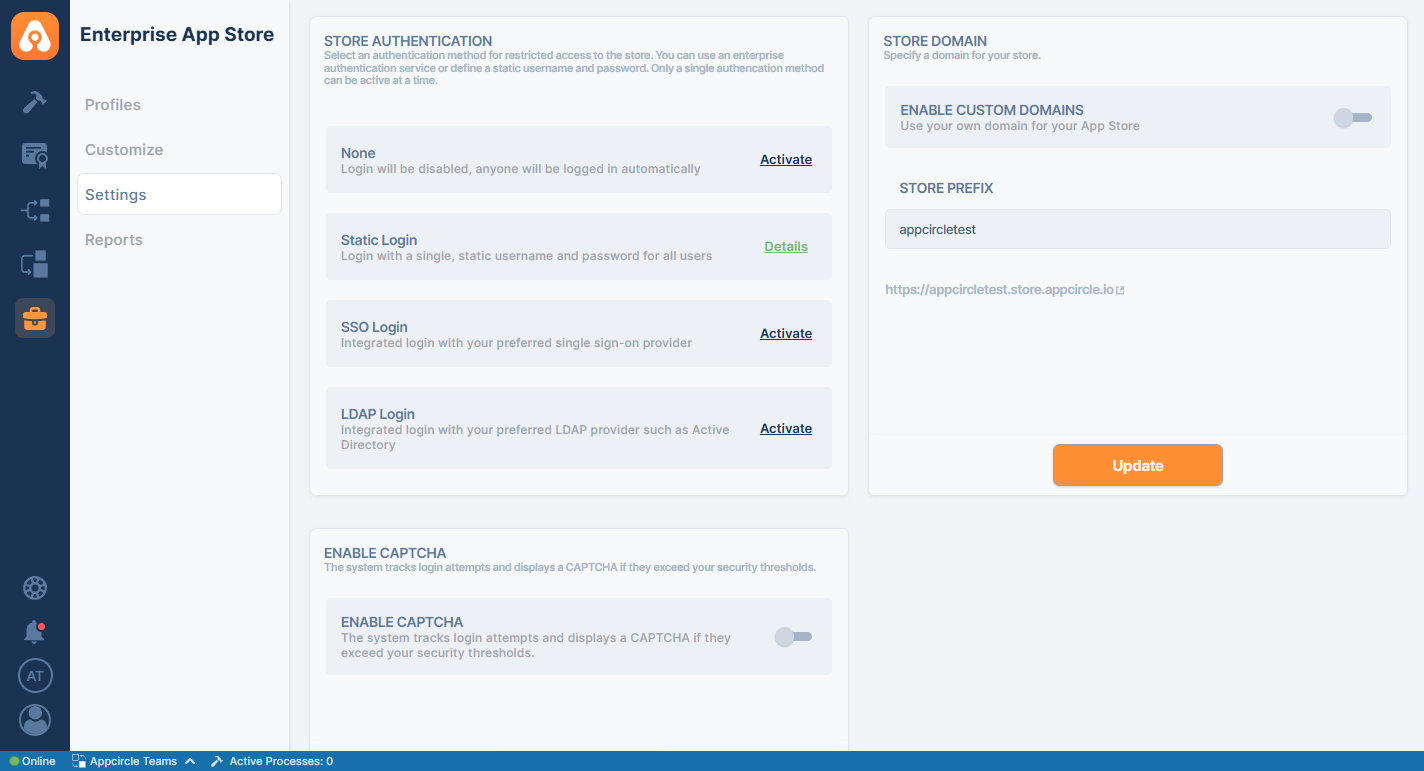The width and height of the screenshot is (1424, 771).
Task: Click the STORE AUTHENTICATION heading
Action: click(x=408, y=41)
